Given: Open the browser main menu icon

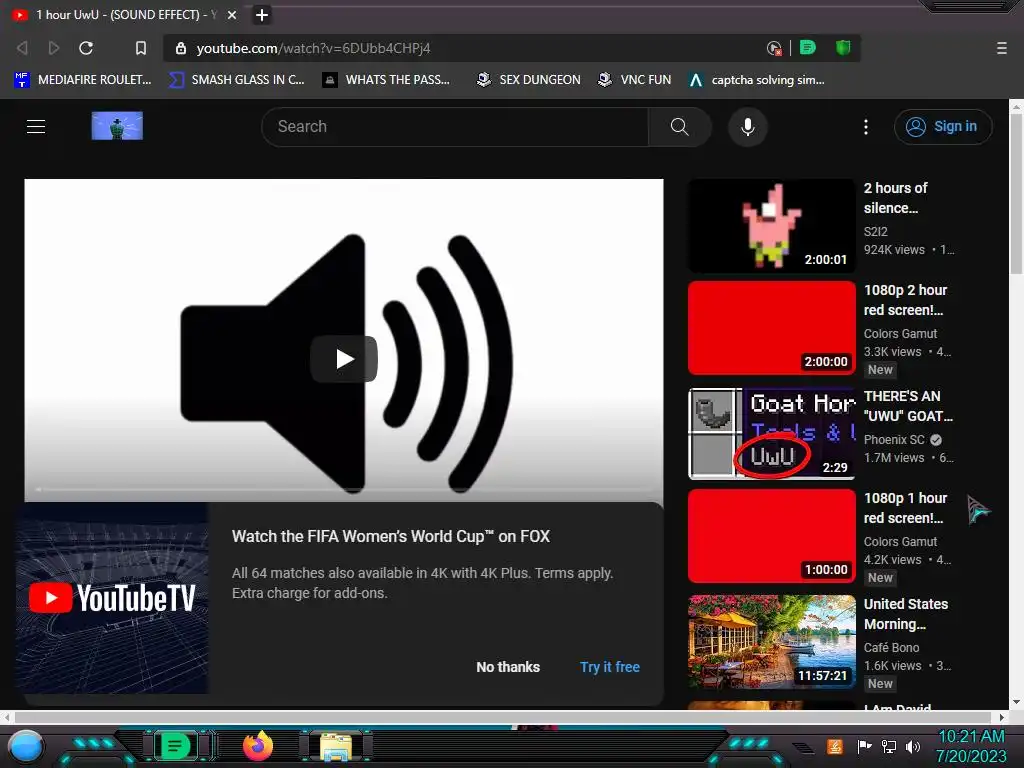Looking at the screenshot, I should tap(1002, 48).
